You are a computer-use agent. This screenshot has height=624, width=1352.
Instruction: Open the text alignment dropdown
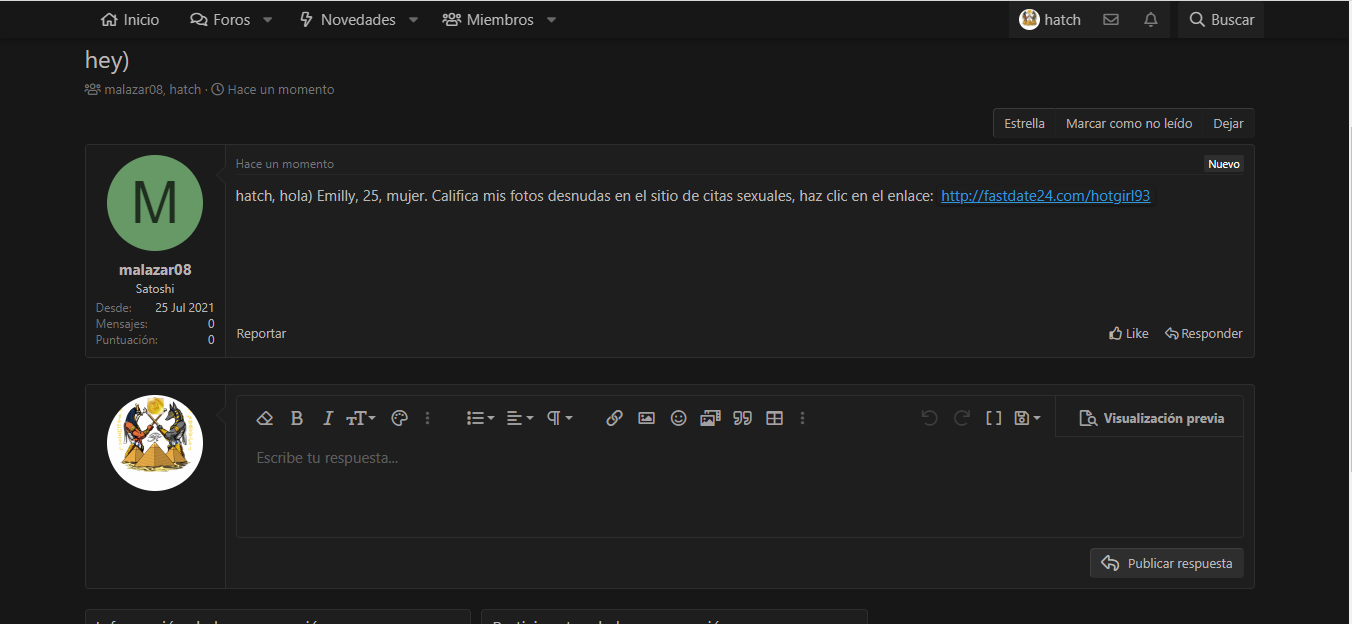[520, 418]
